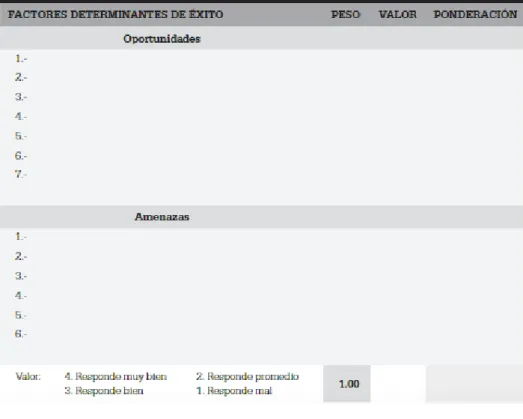Click the 'Valor:' legend label
Image resolution: width=523 pixels, height=419 pixels.
(28, 377)
